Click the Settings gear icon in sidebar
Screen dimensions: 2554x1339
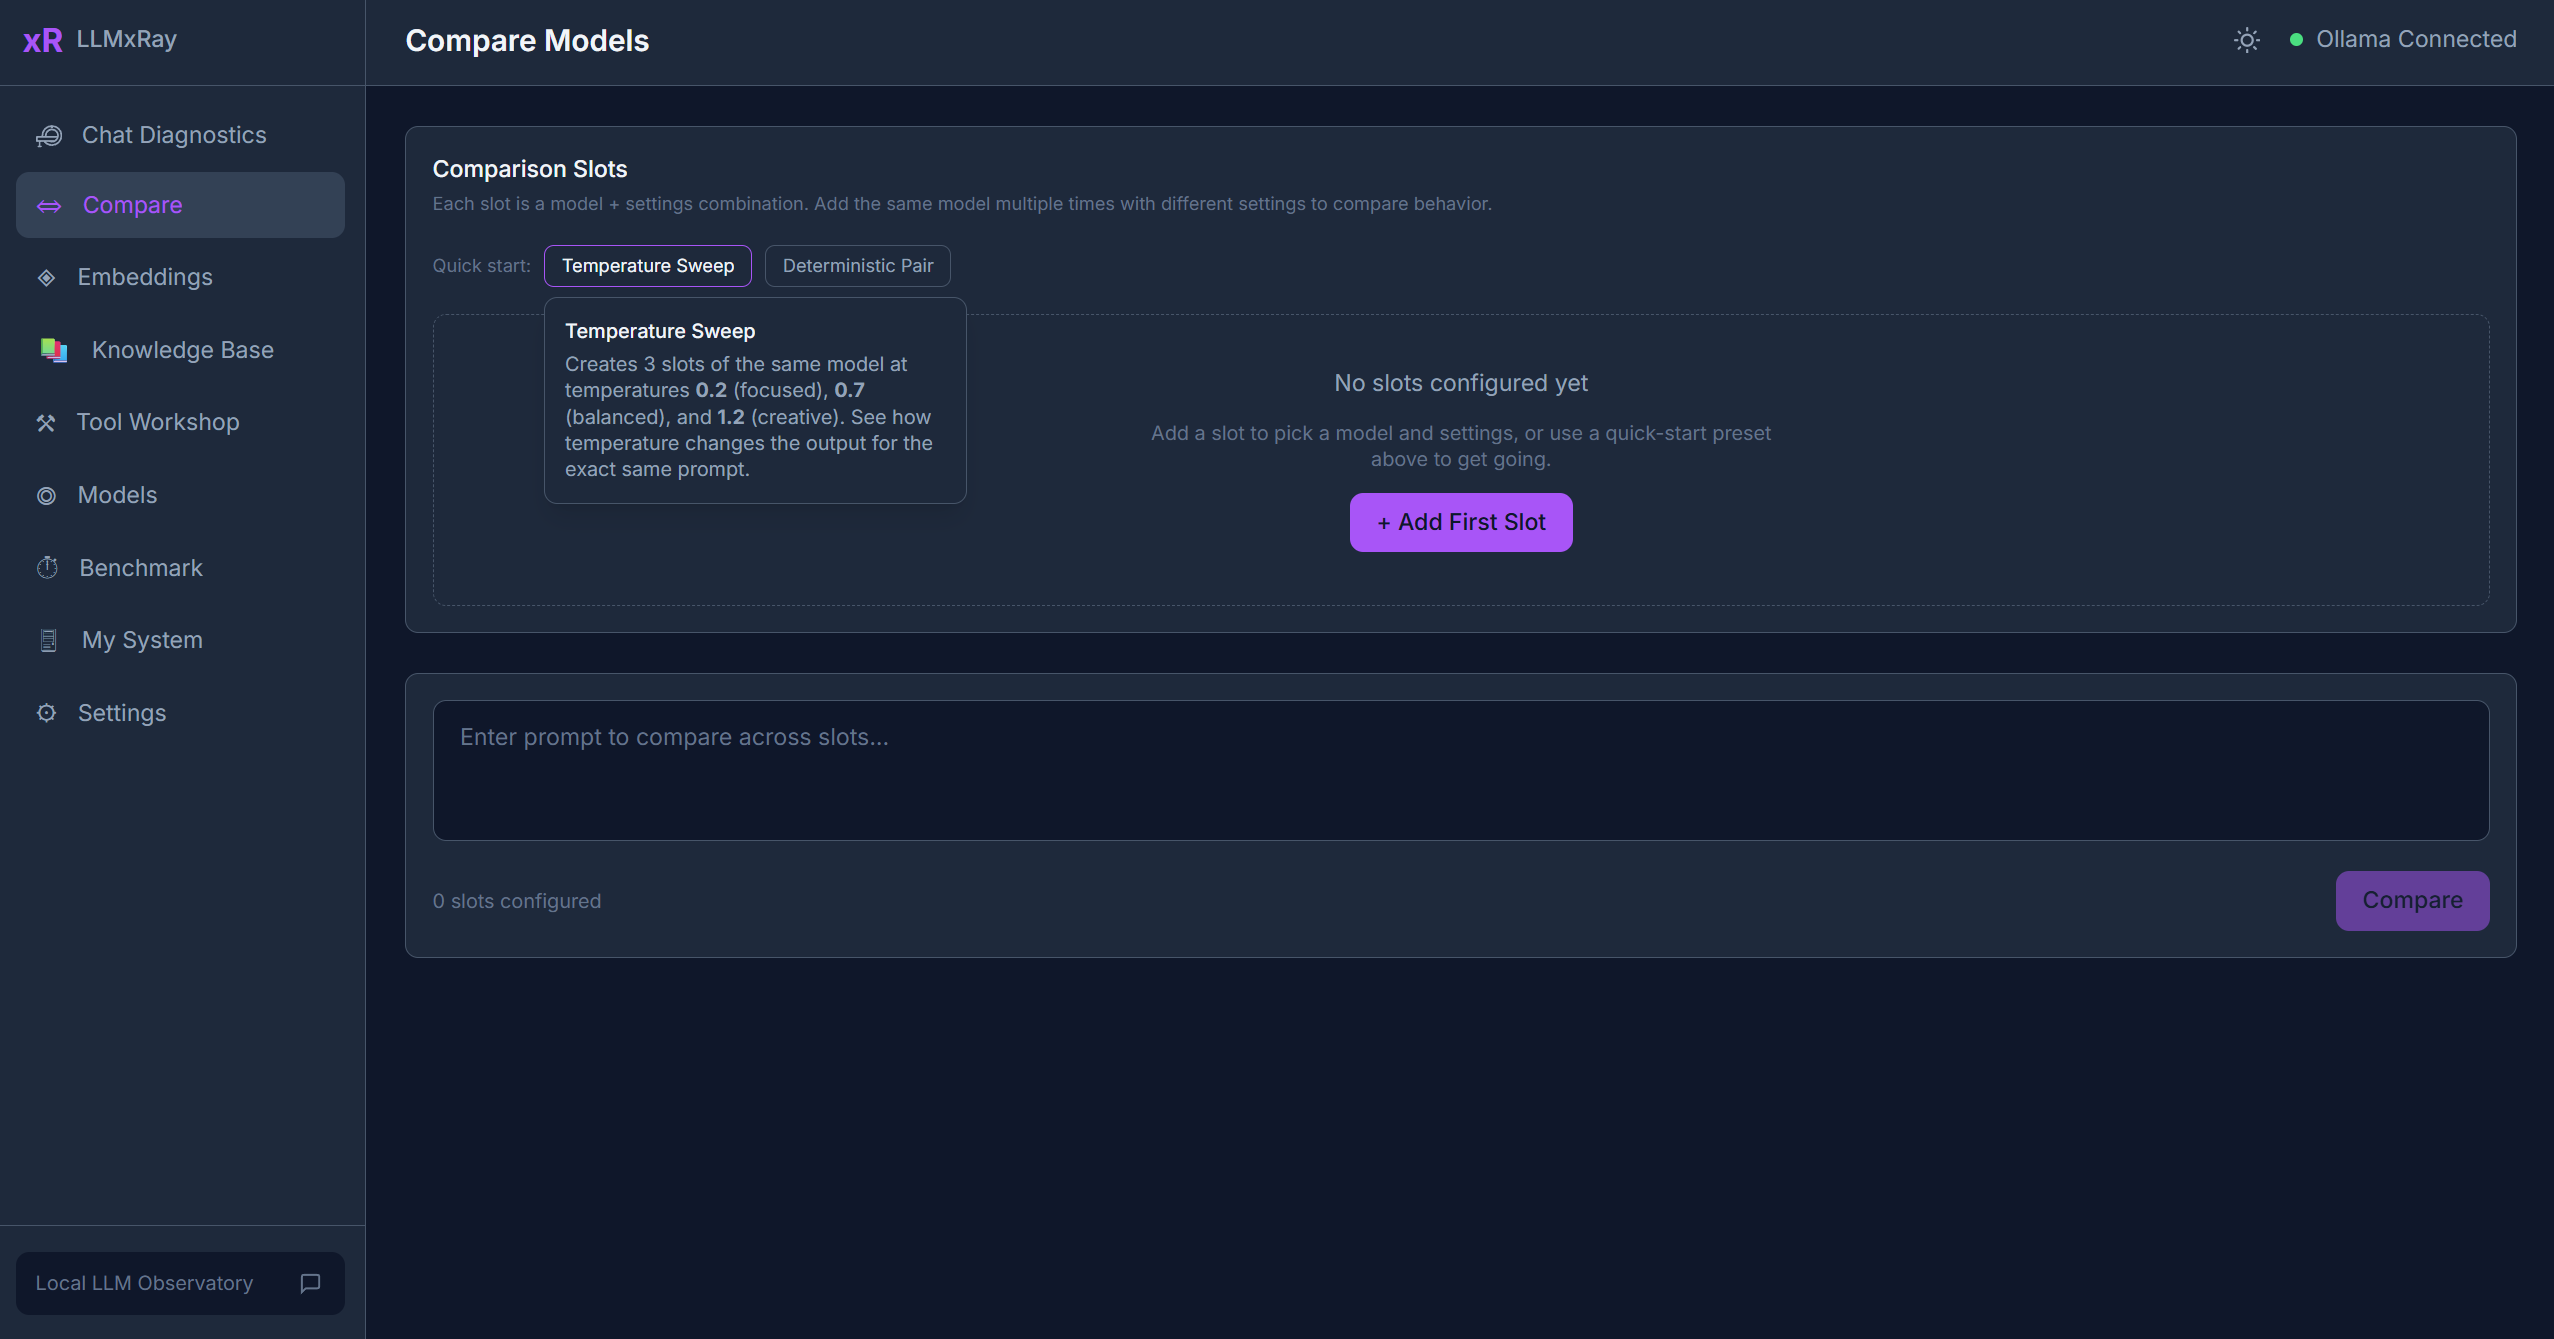[x=47, y=713]
